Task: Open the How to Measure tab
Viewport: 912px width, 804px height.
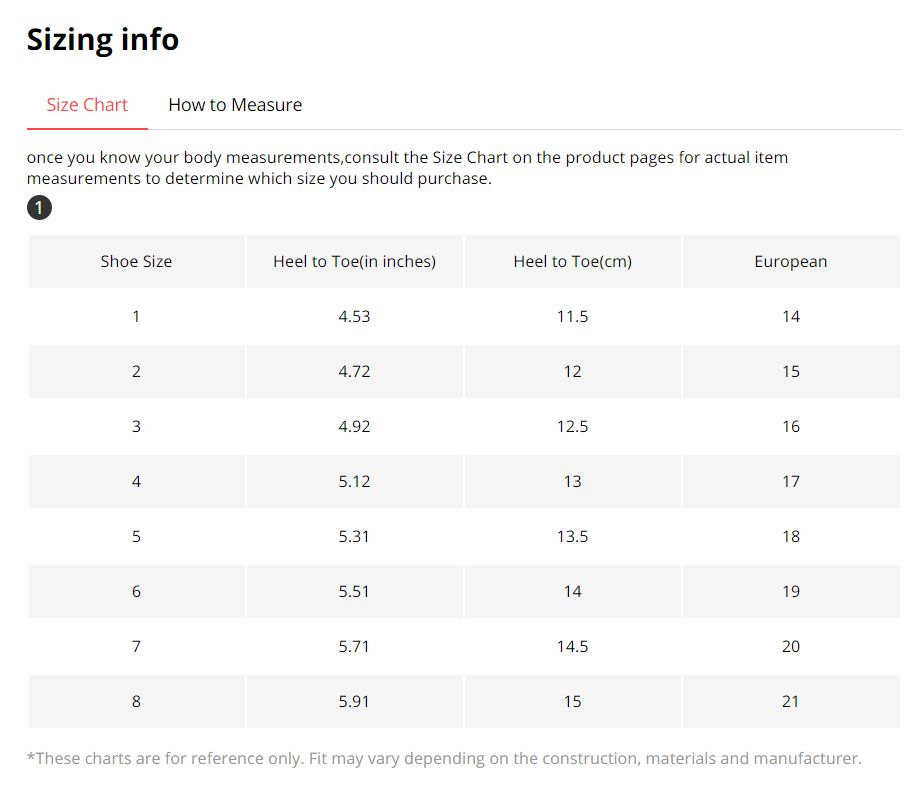Action: tap(235, 105)
